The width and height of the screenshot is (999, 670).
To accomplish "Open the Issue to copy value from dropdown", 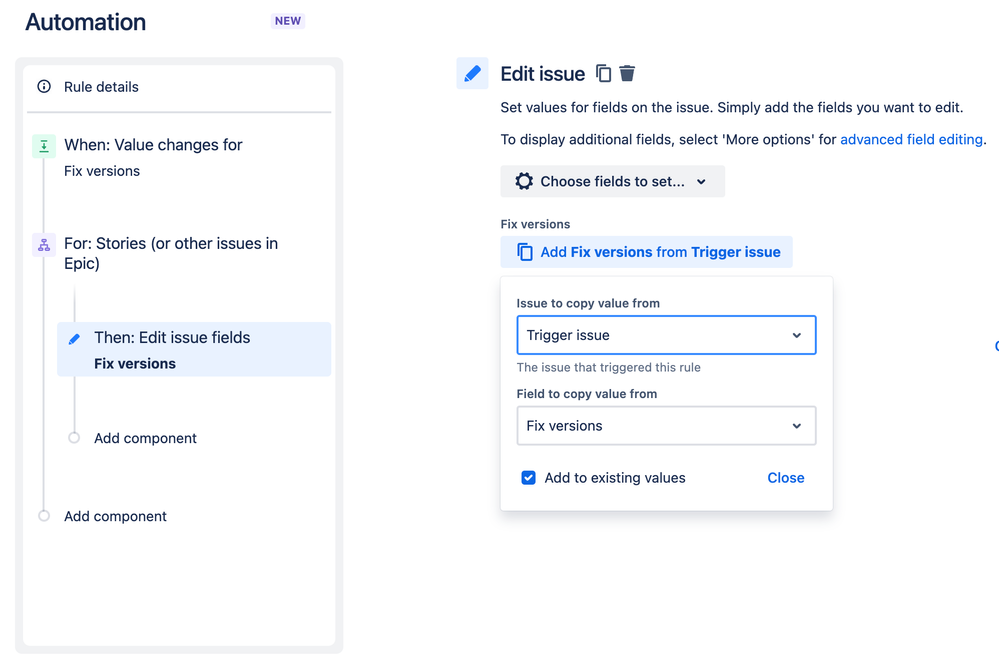I will [x=666, y=335].
